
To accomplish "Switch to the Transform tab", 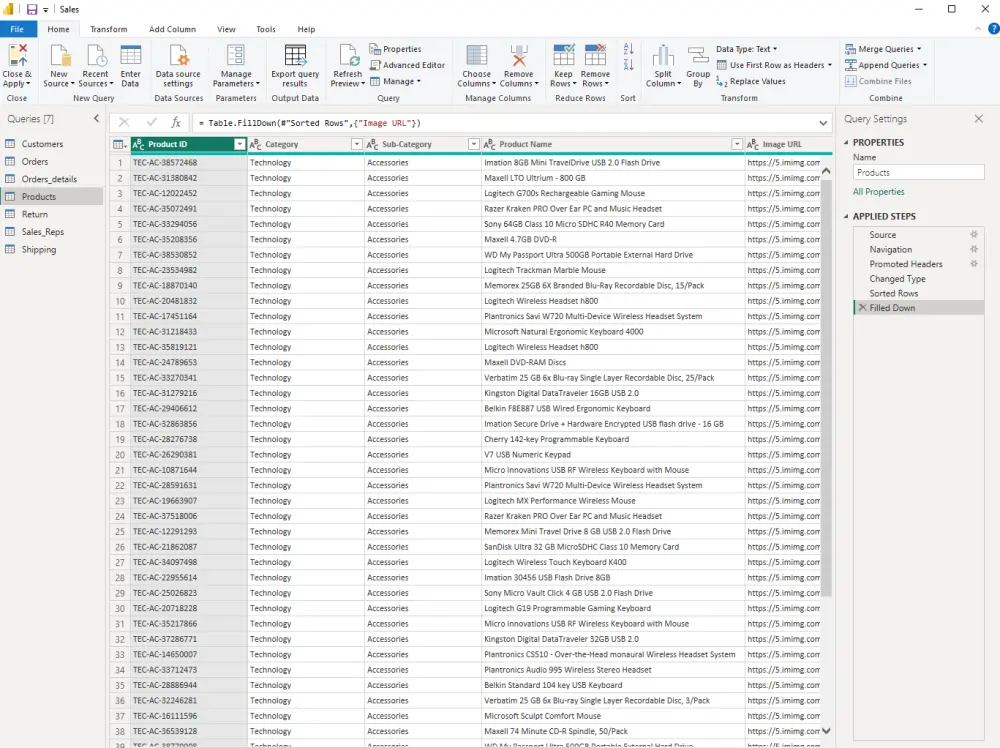I will pyautogui.click(x=108, y=29).
